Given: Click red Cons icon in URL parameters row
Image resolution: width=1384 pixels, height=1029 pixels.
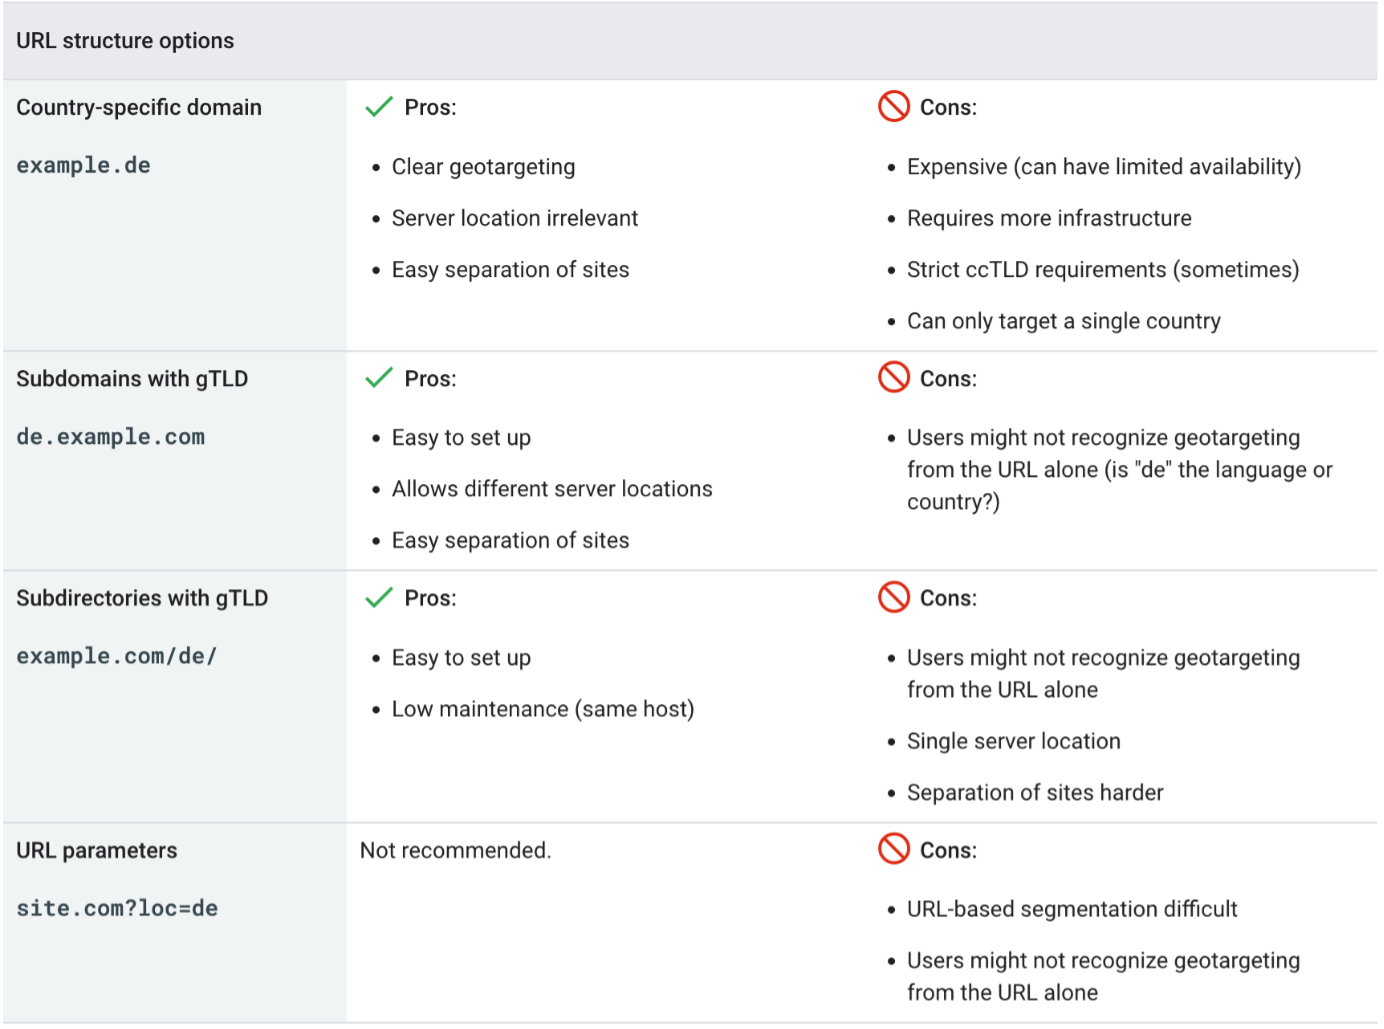Looking at the screenshot, I should [x=893, y=849].
